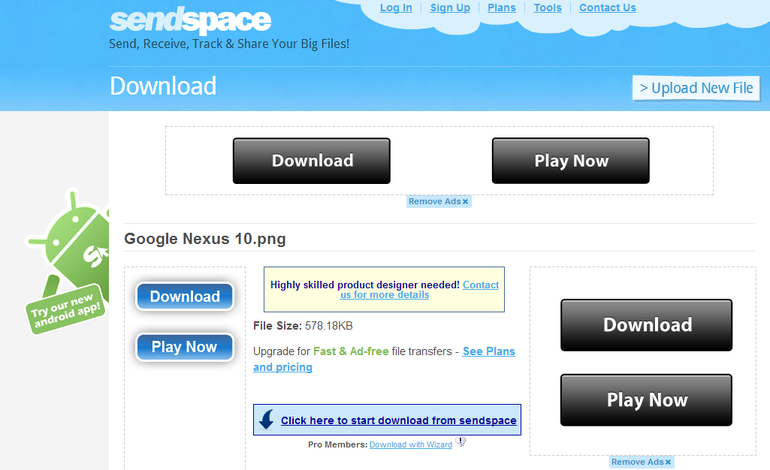The height and width of the screenshot is (470, 770).
Task: Open the Plans menu item
Action: [501, 8]
